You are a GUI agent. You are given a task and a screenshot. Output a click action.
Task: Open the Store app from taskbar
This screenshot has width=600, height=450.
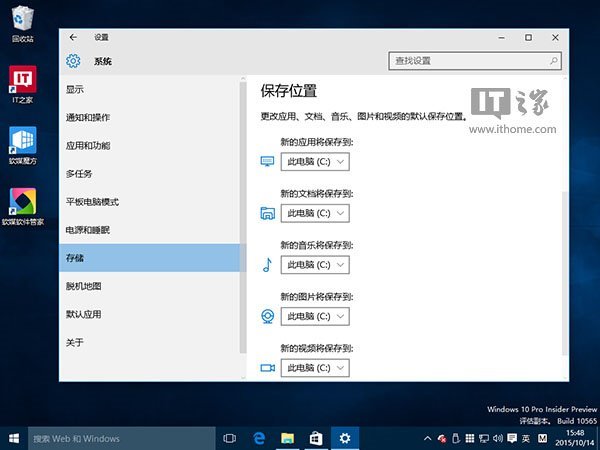pyautogui.click(x=315, y=438)
